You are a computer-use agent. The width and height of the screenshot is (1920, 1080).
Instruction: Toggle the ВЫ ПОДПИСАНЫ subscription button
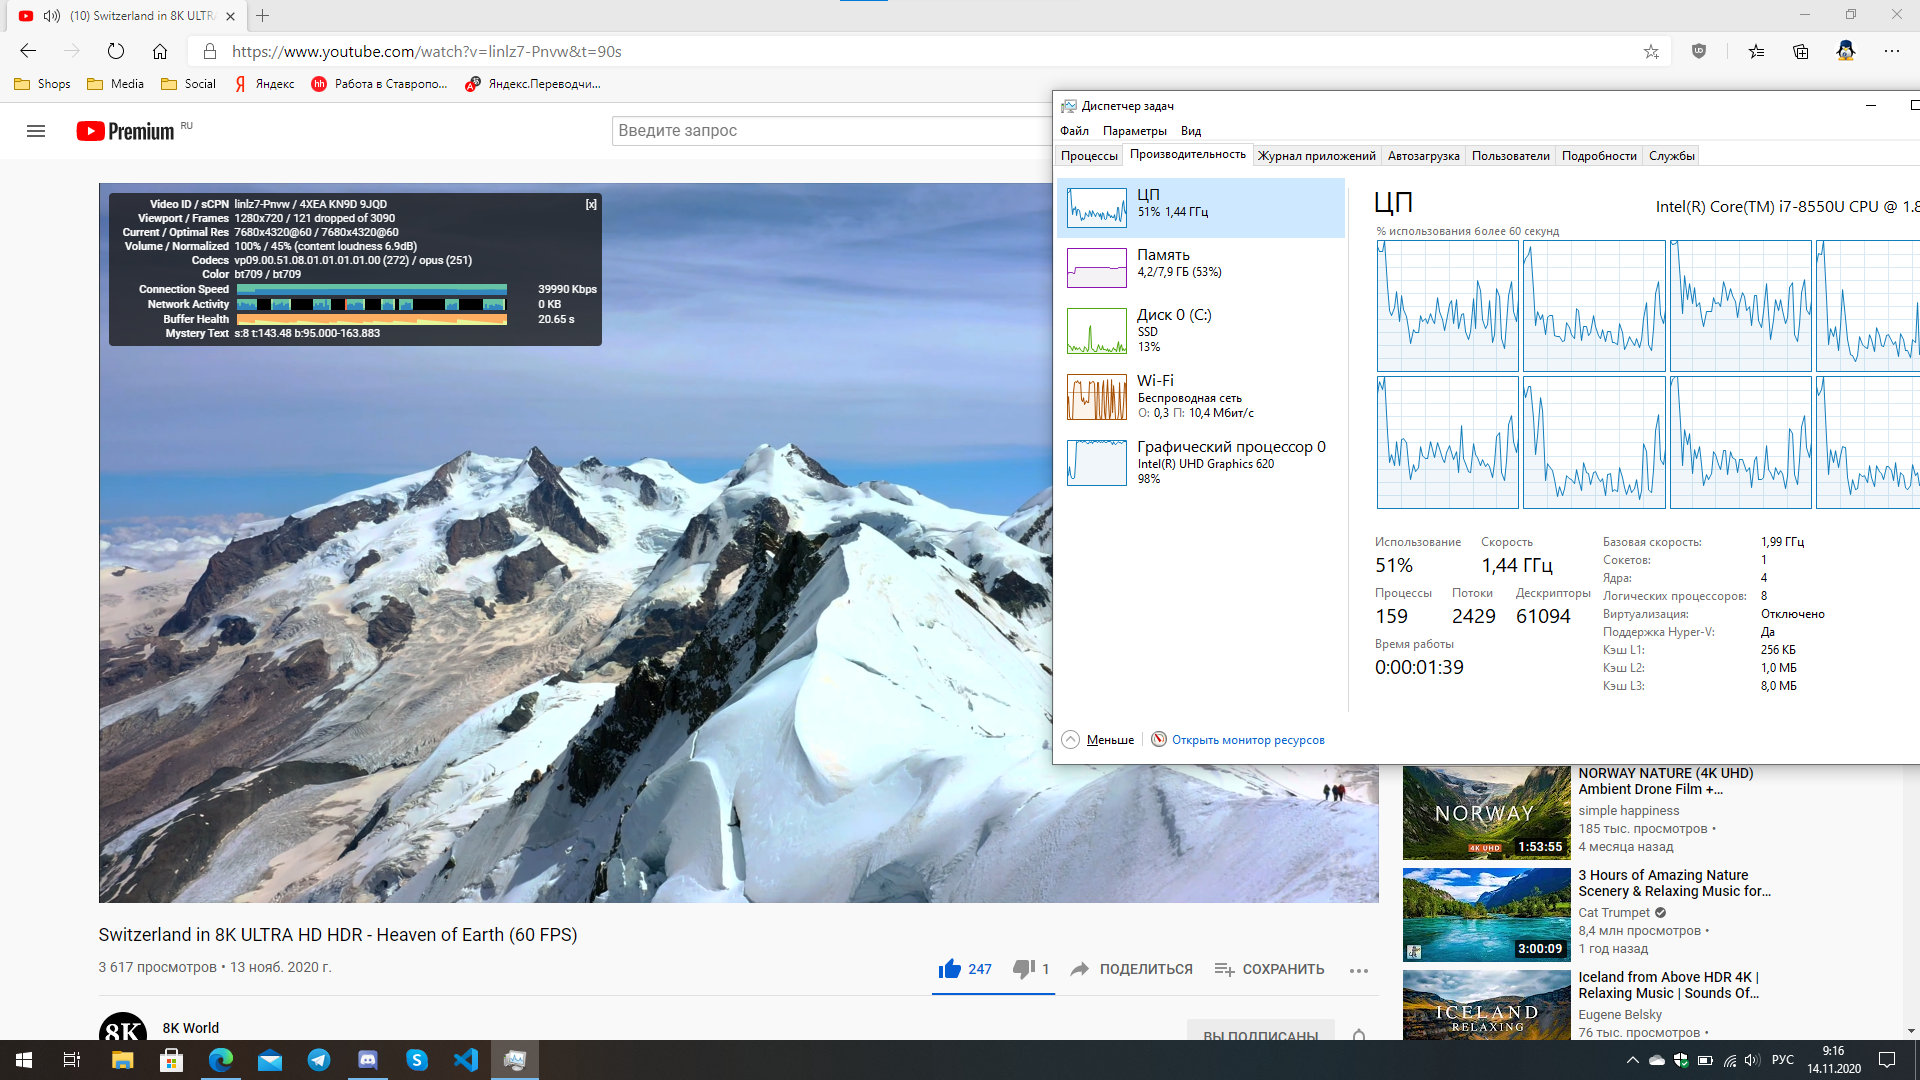click(x=1260, y=1036)
